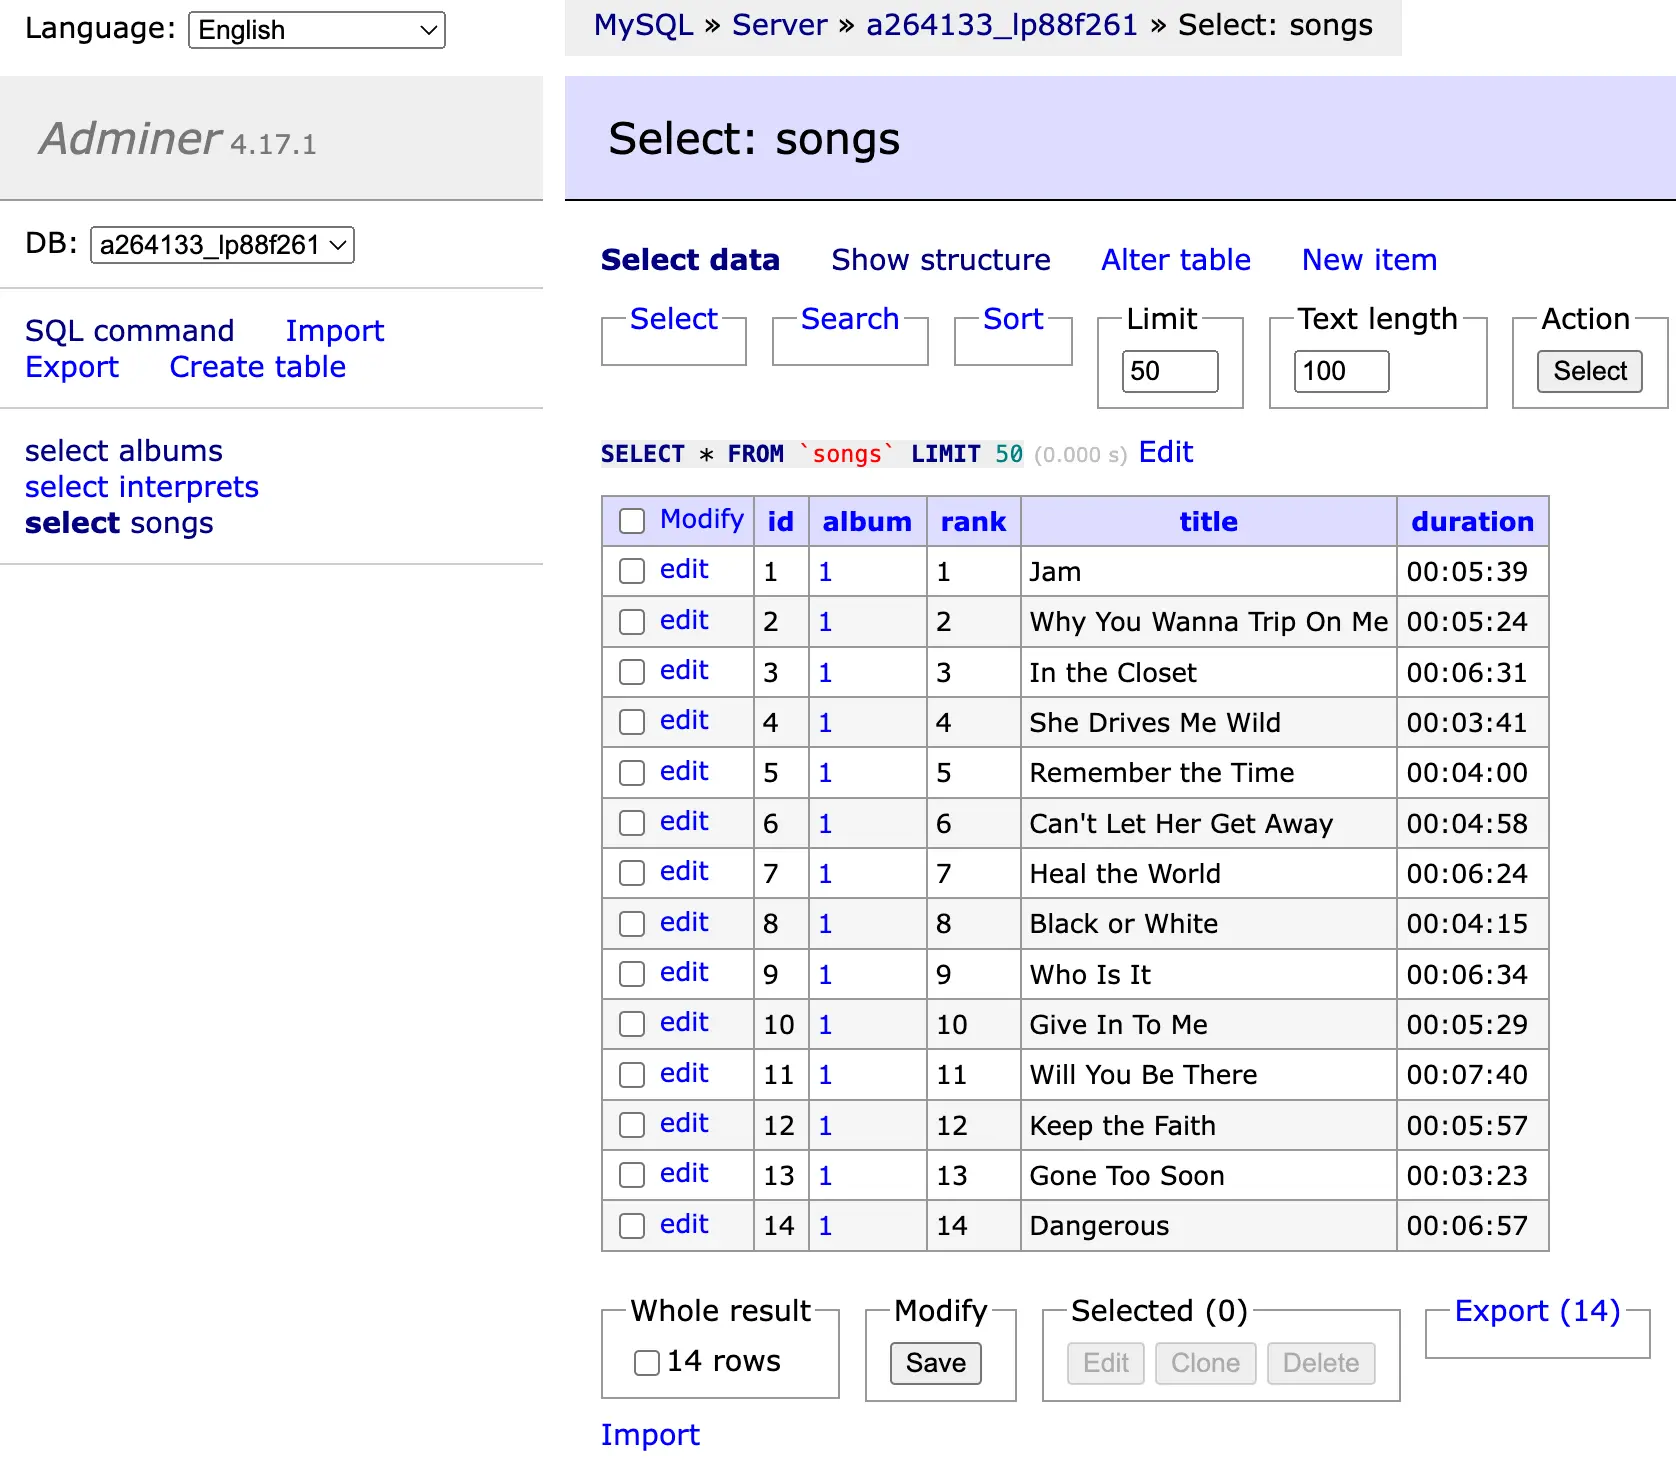Open the DB selection dropdown
The image size is (1676, 1470).
(x=222, y=245)
